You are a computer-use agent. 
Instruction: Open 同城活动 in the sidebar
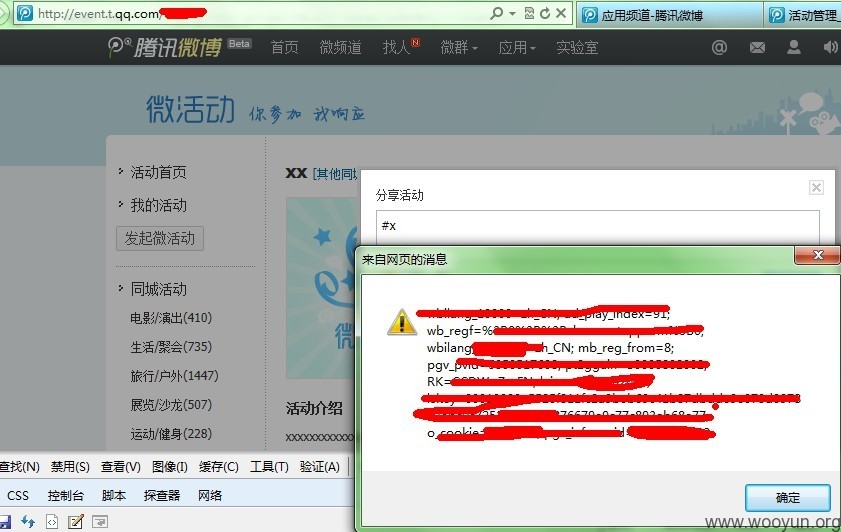pyautogui.click(x=159, y=289)
